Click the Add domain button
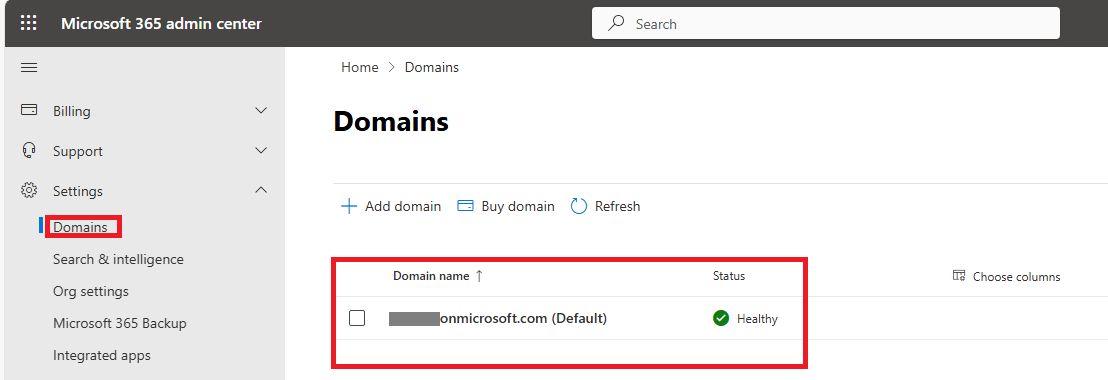This screenshot has width=1108, height=380. coord(391,206)
